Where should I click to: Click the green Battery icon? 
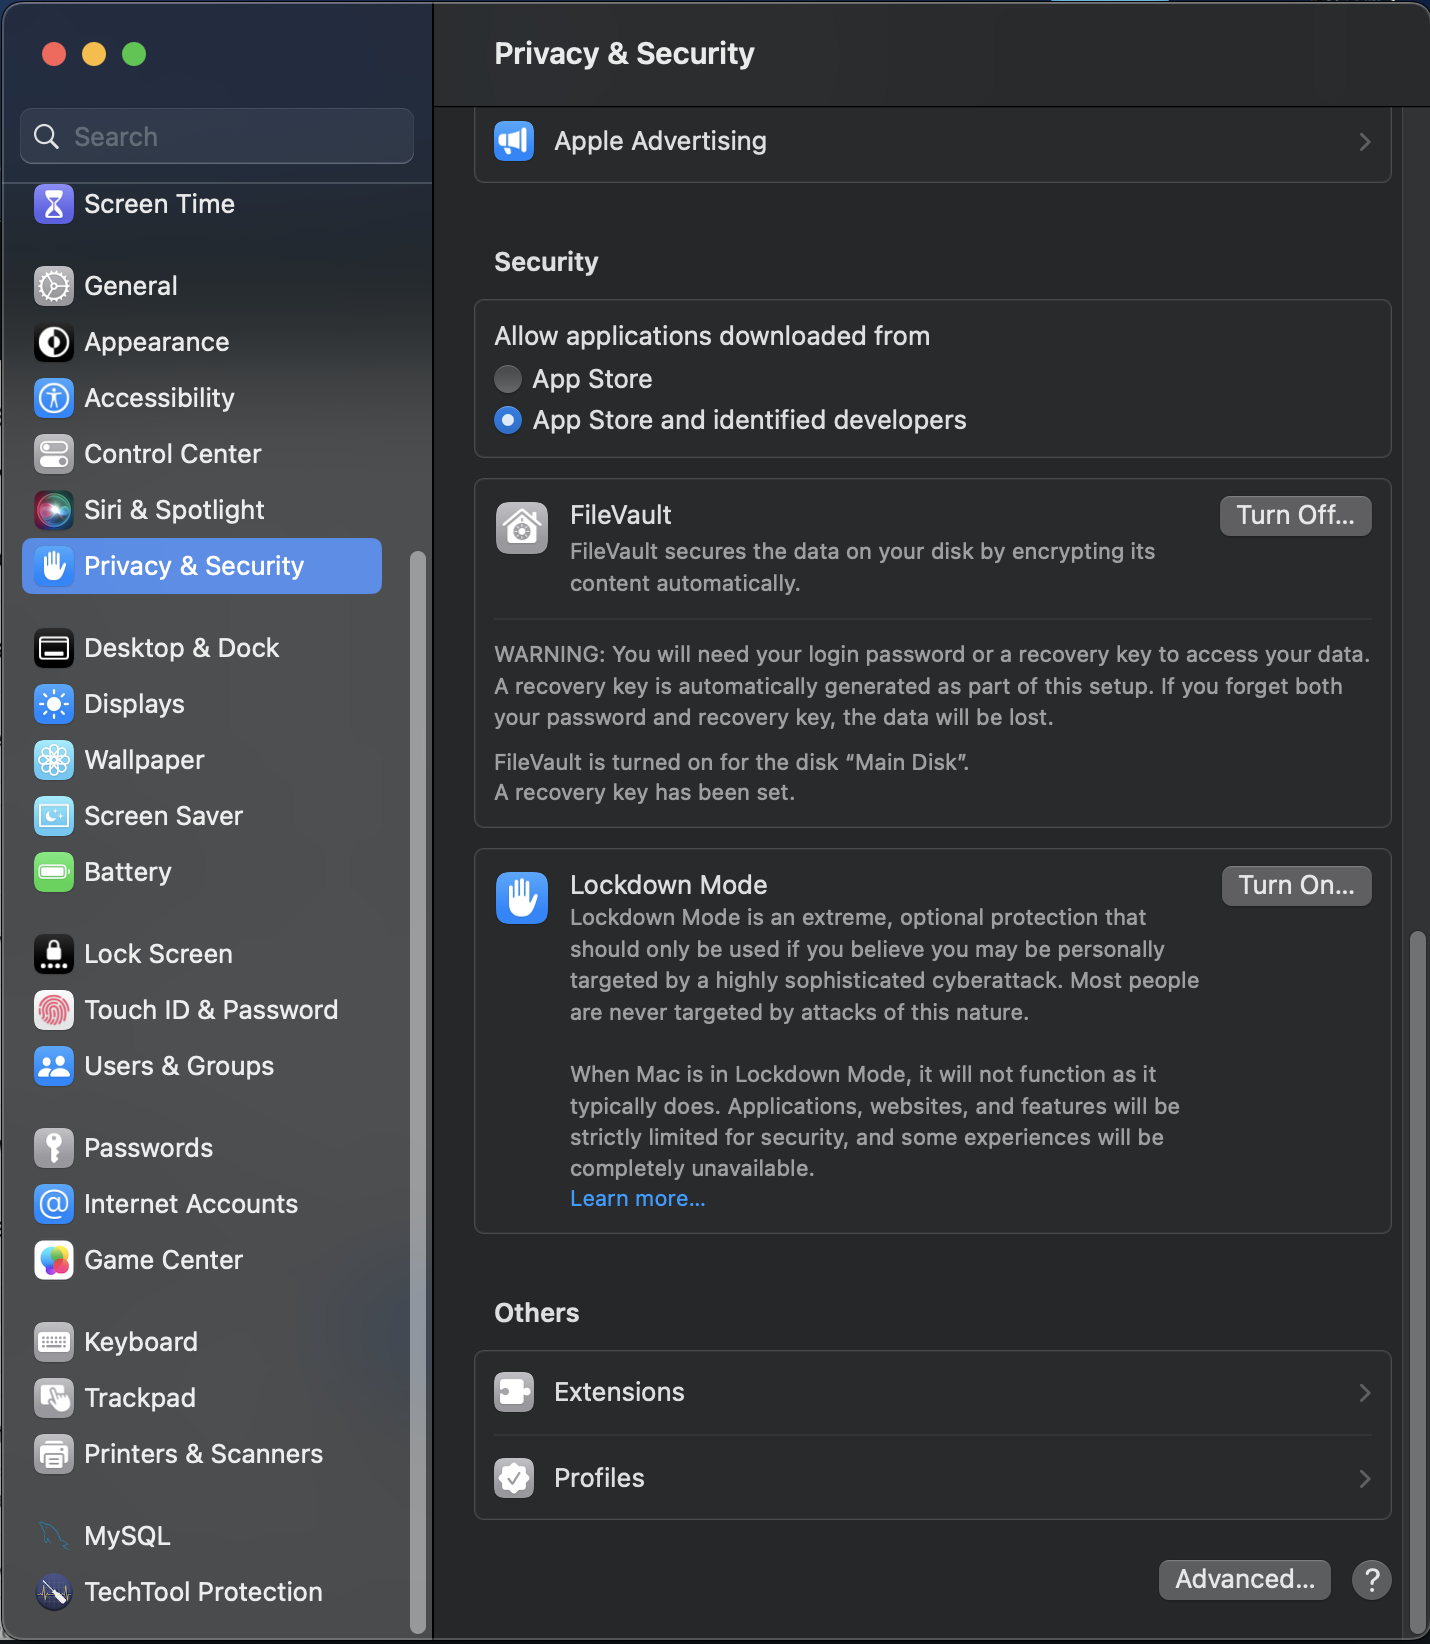pos(54,872)
